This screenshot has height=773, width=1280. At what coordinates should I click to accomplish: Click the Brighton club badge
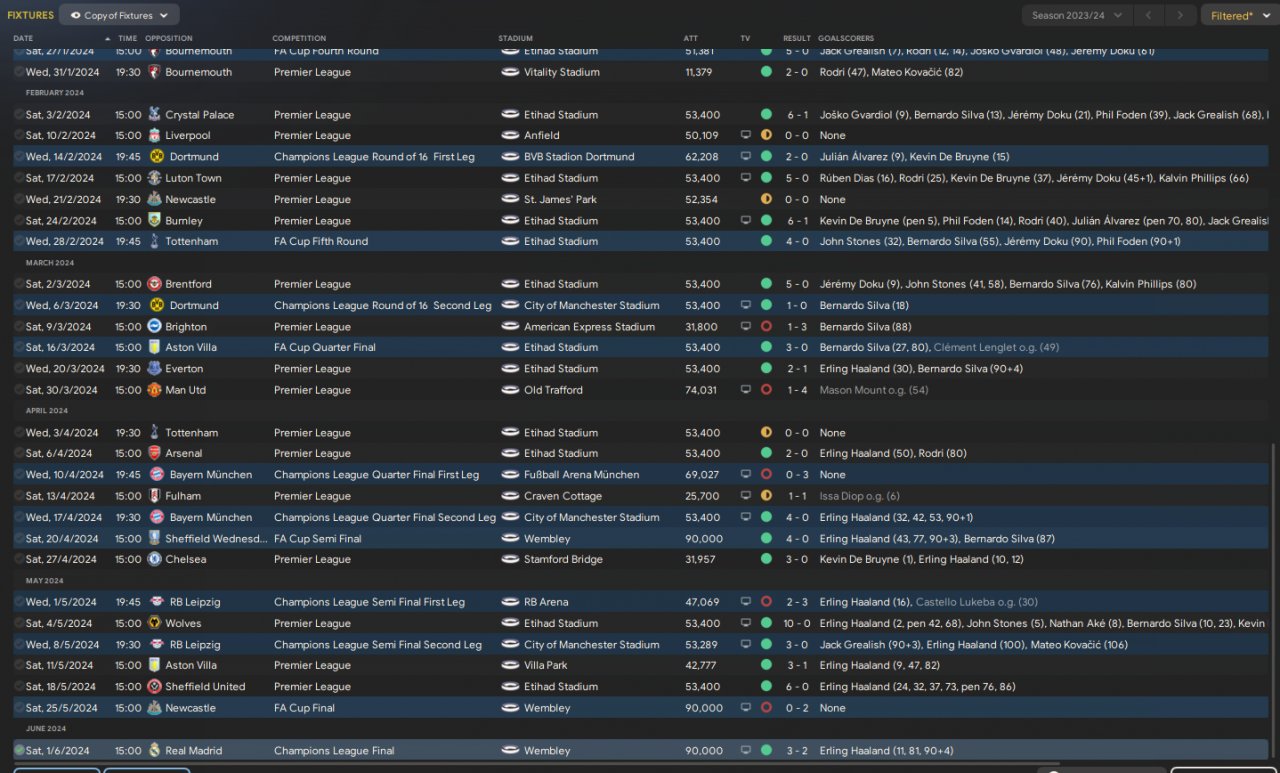tap(154, 327)
